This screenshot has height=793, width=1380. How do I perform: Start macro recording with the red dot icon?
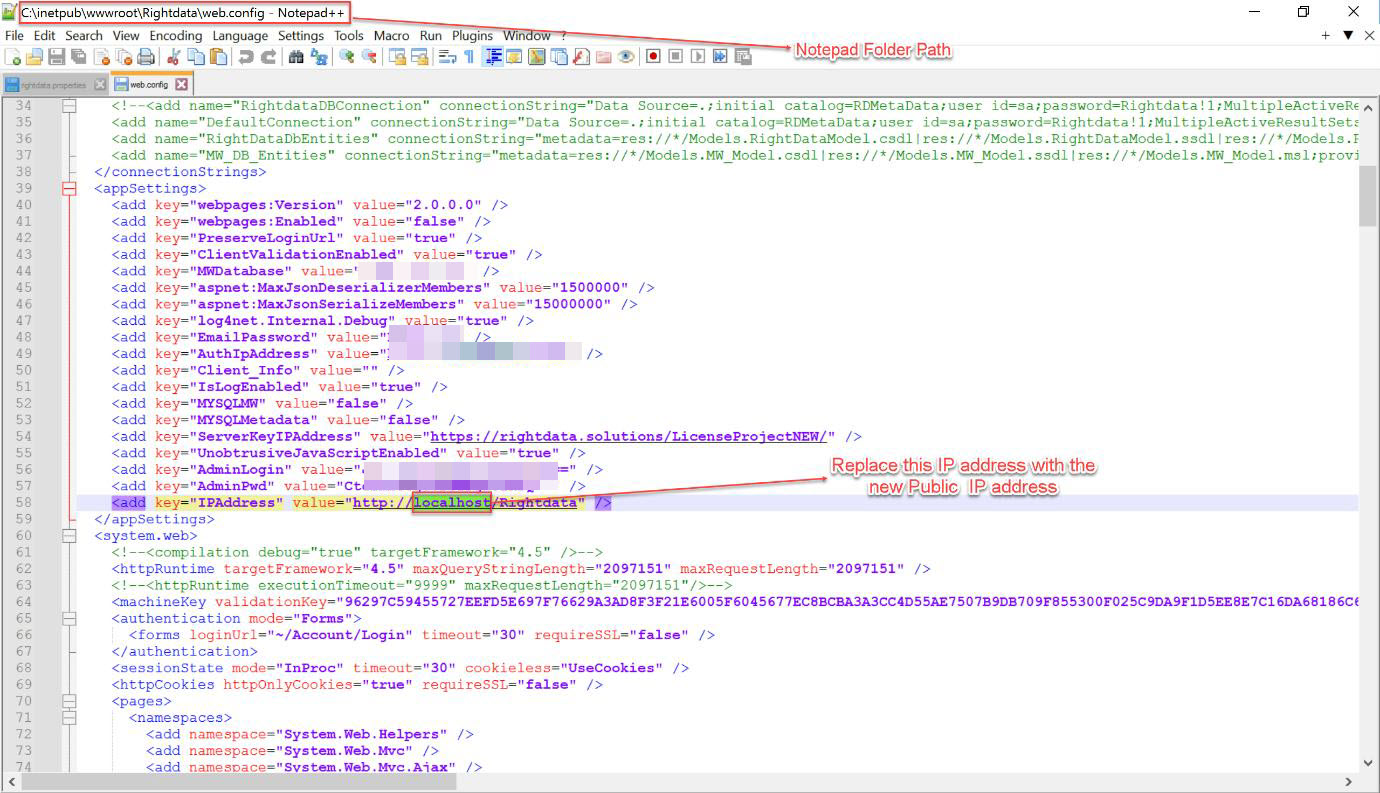click(653, 57)
